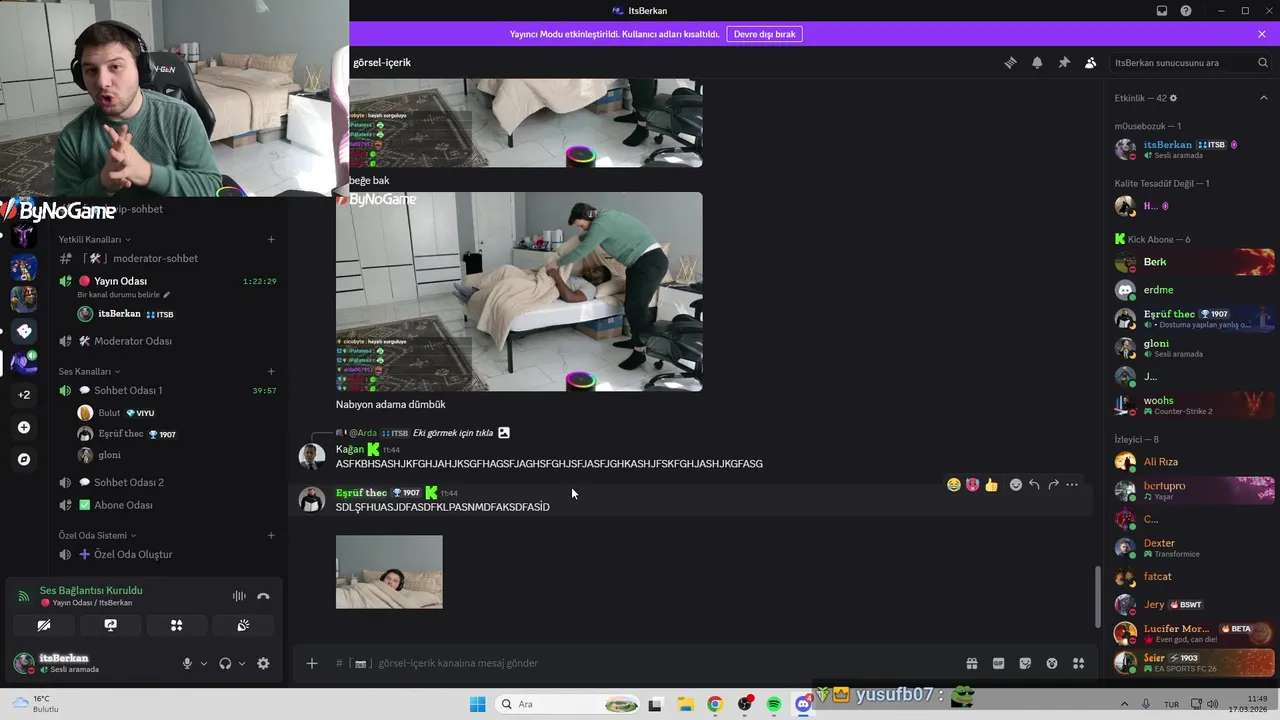1280x720 pixels.
Task: Open the Threads icon in channel header
Action: pyautogui.click(x=1010, y=62)
